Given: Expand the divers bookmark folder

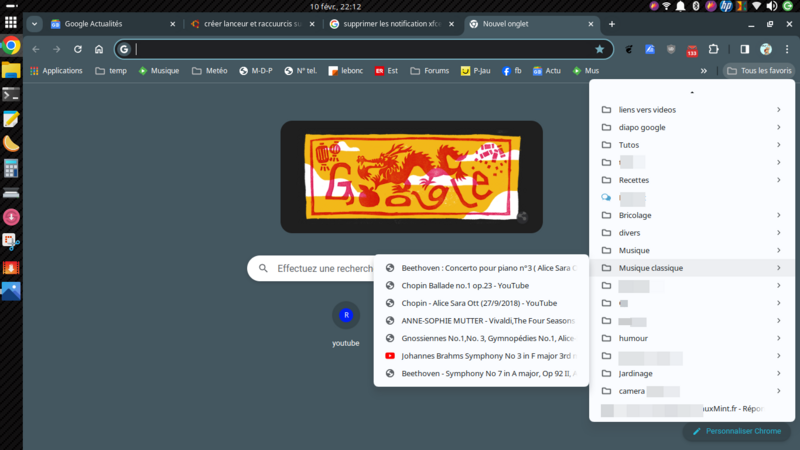Looking at the screenshot, I should (692, 233).
